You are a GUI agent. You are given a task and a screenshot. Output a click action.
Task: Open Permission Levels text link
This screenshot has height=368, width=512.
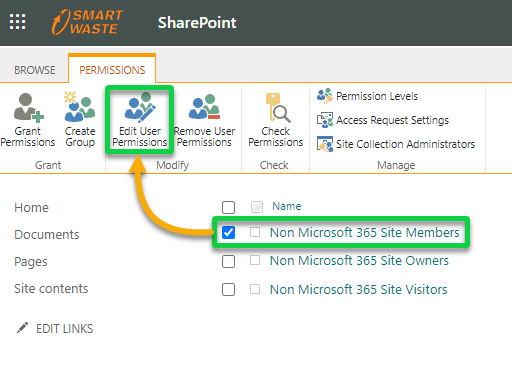[377, 96]
